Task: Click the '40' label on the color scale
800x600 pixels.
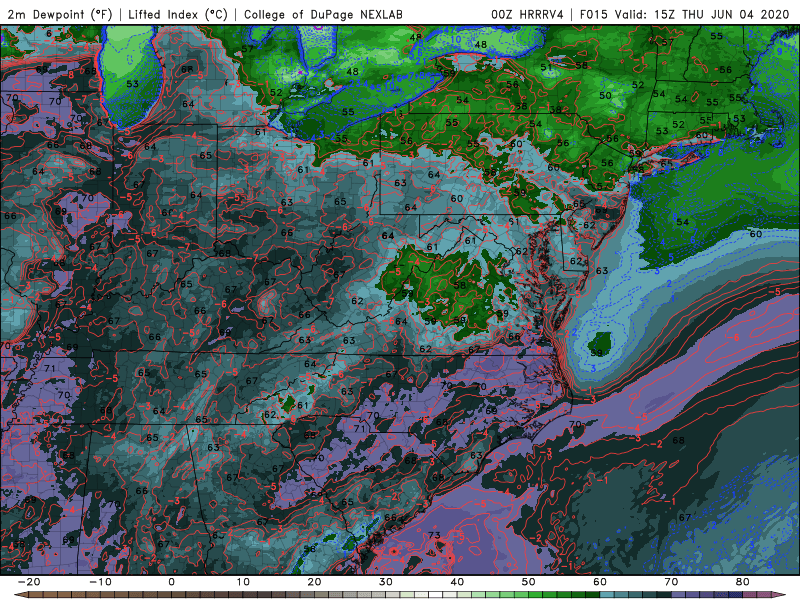Action: [x=457, y=582]
